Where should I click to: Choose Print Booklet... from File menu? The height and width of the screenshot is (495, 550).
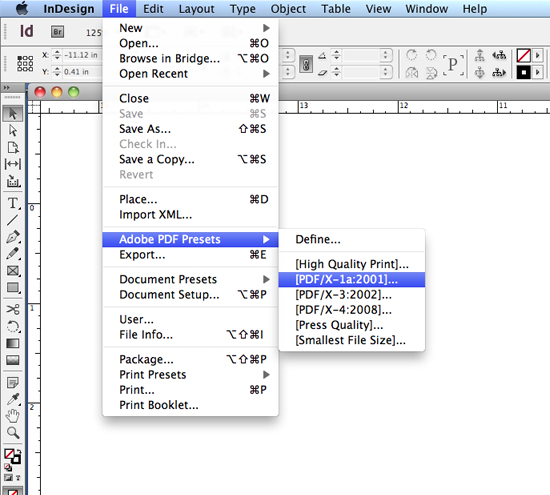(190, 405)
